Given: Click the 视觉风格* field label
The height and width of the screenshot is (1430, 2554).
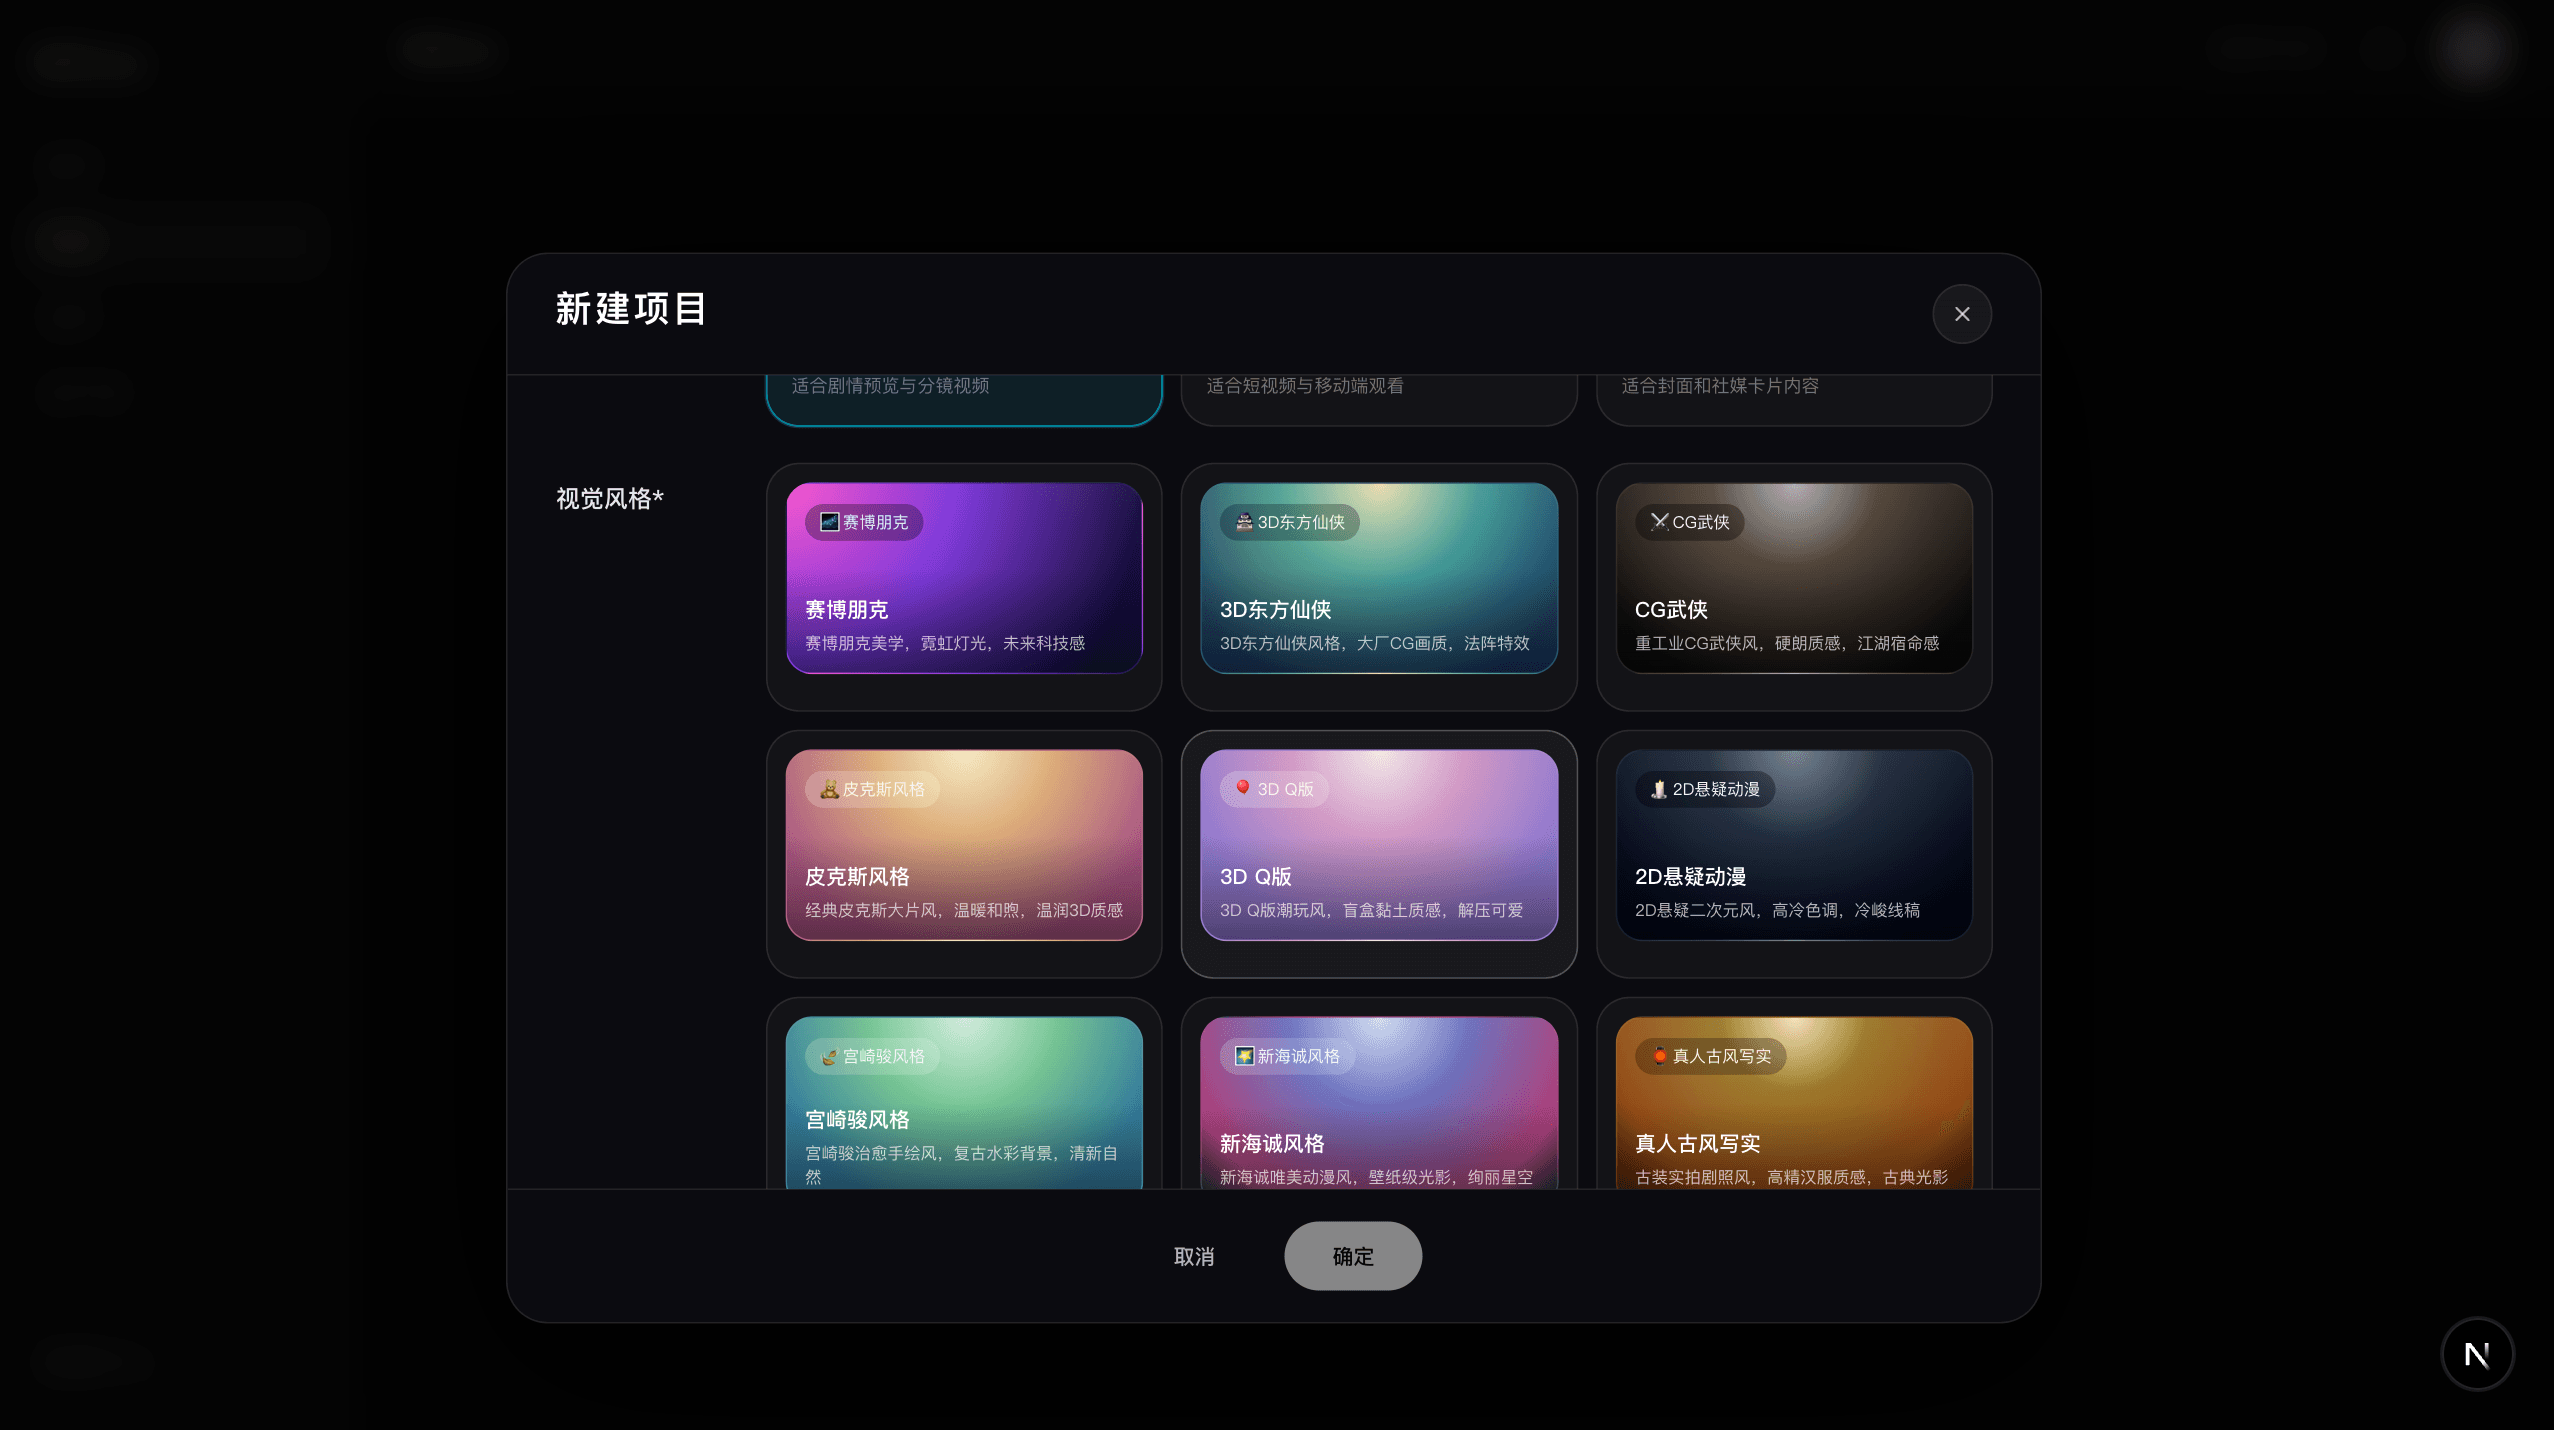Looking at the screenshot, I should pos(610,498).
